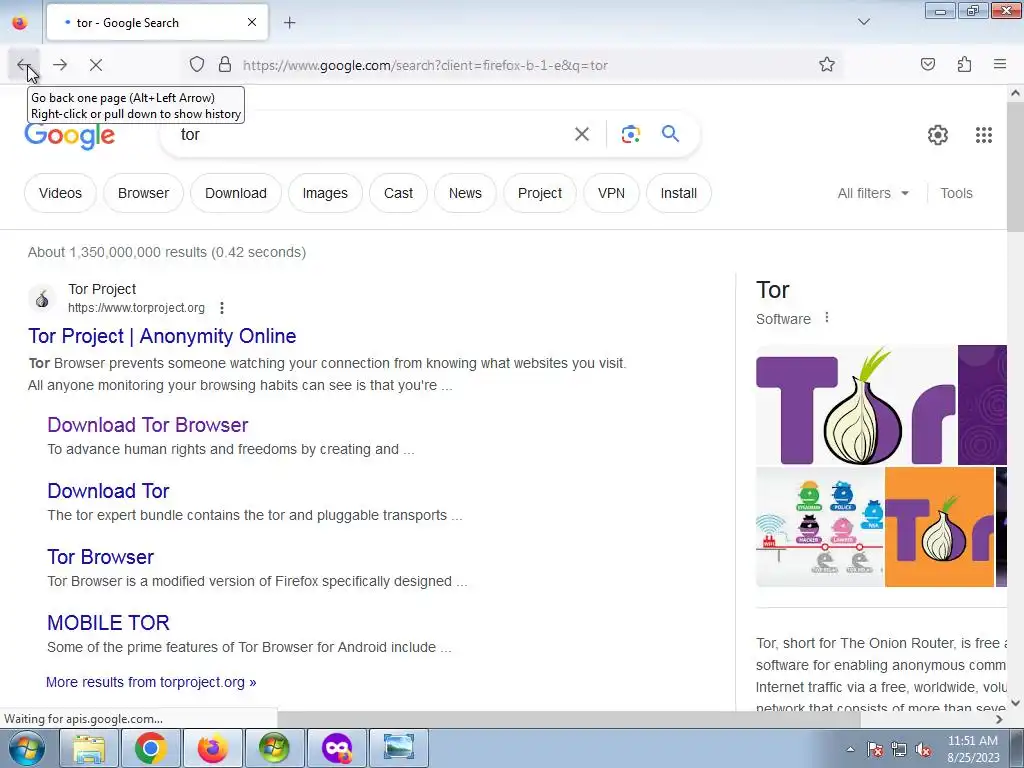Show hidden system tray icons
Viewport: 1024px width, 768px height.
[850, 749]
